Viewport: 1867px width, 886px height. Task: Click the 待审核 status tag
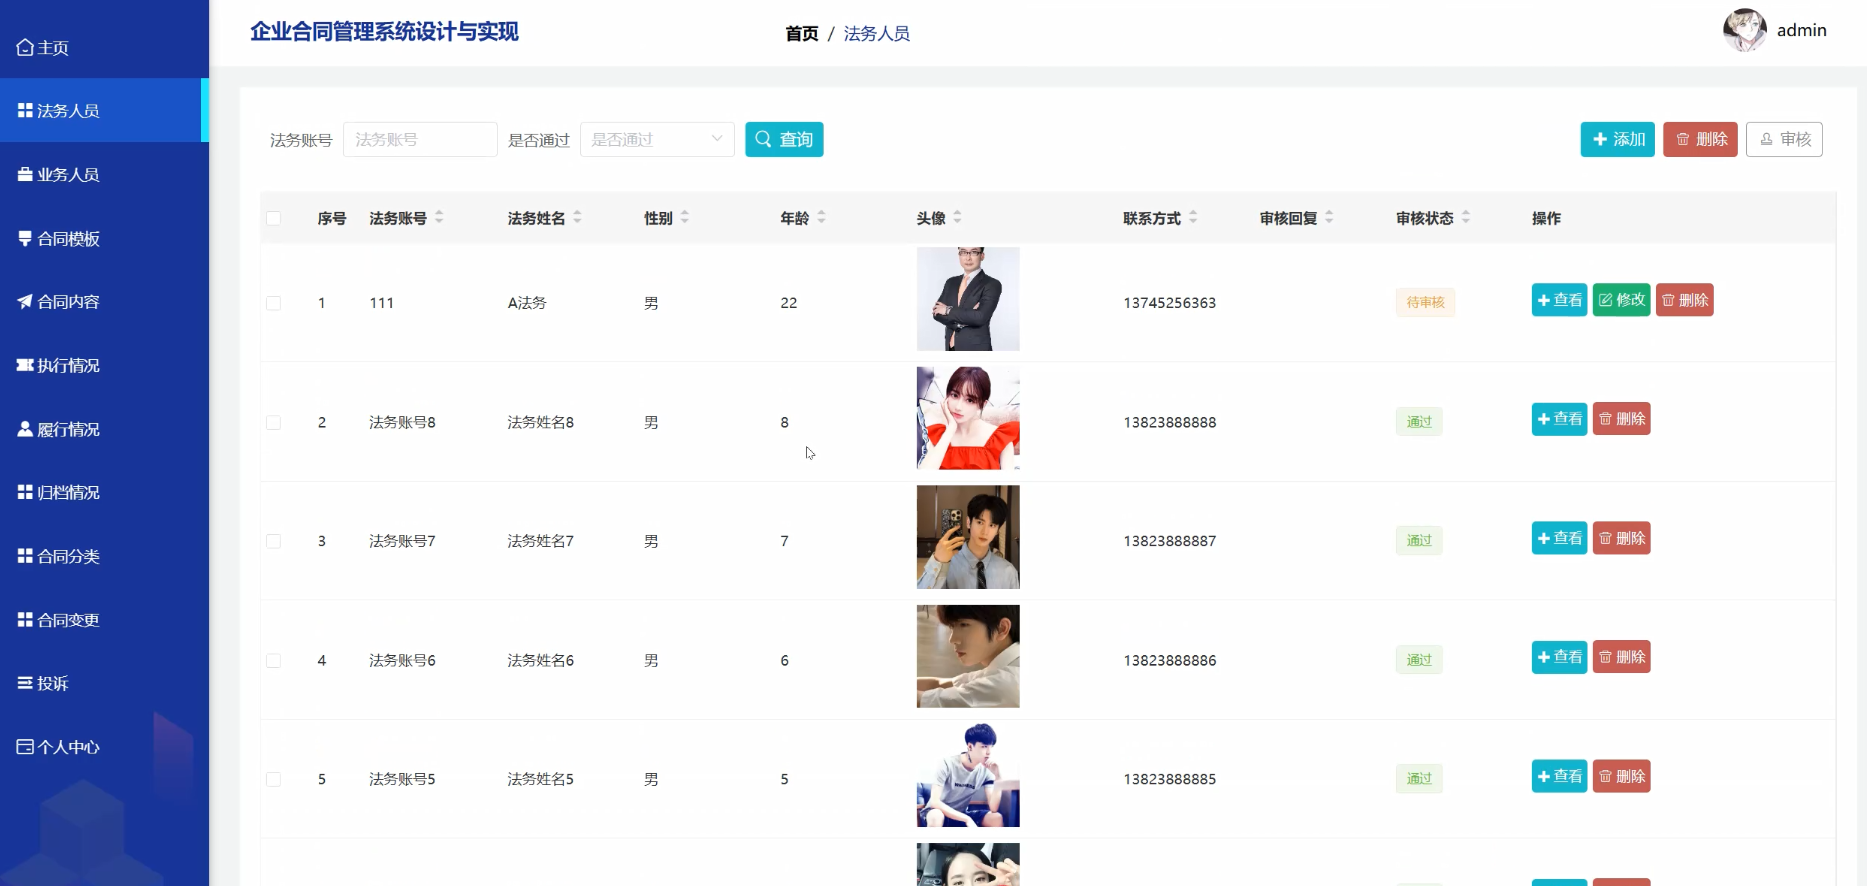pos(1425,302)
